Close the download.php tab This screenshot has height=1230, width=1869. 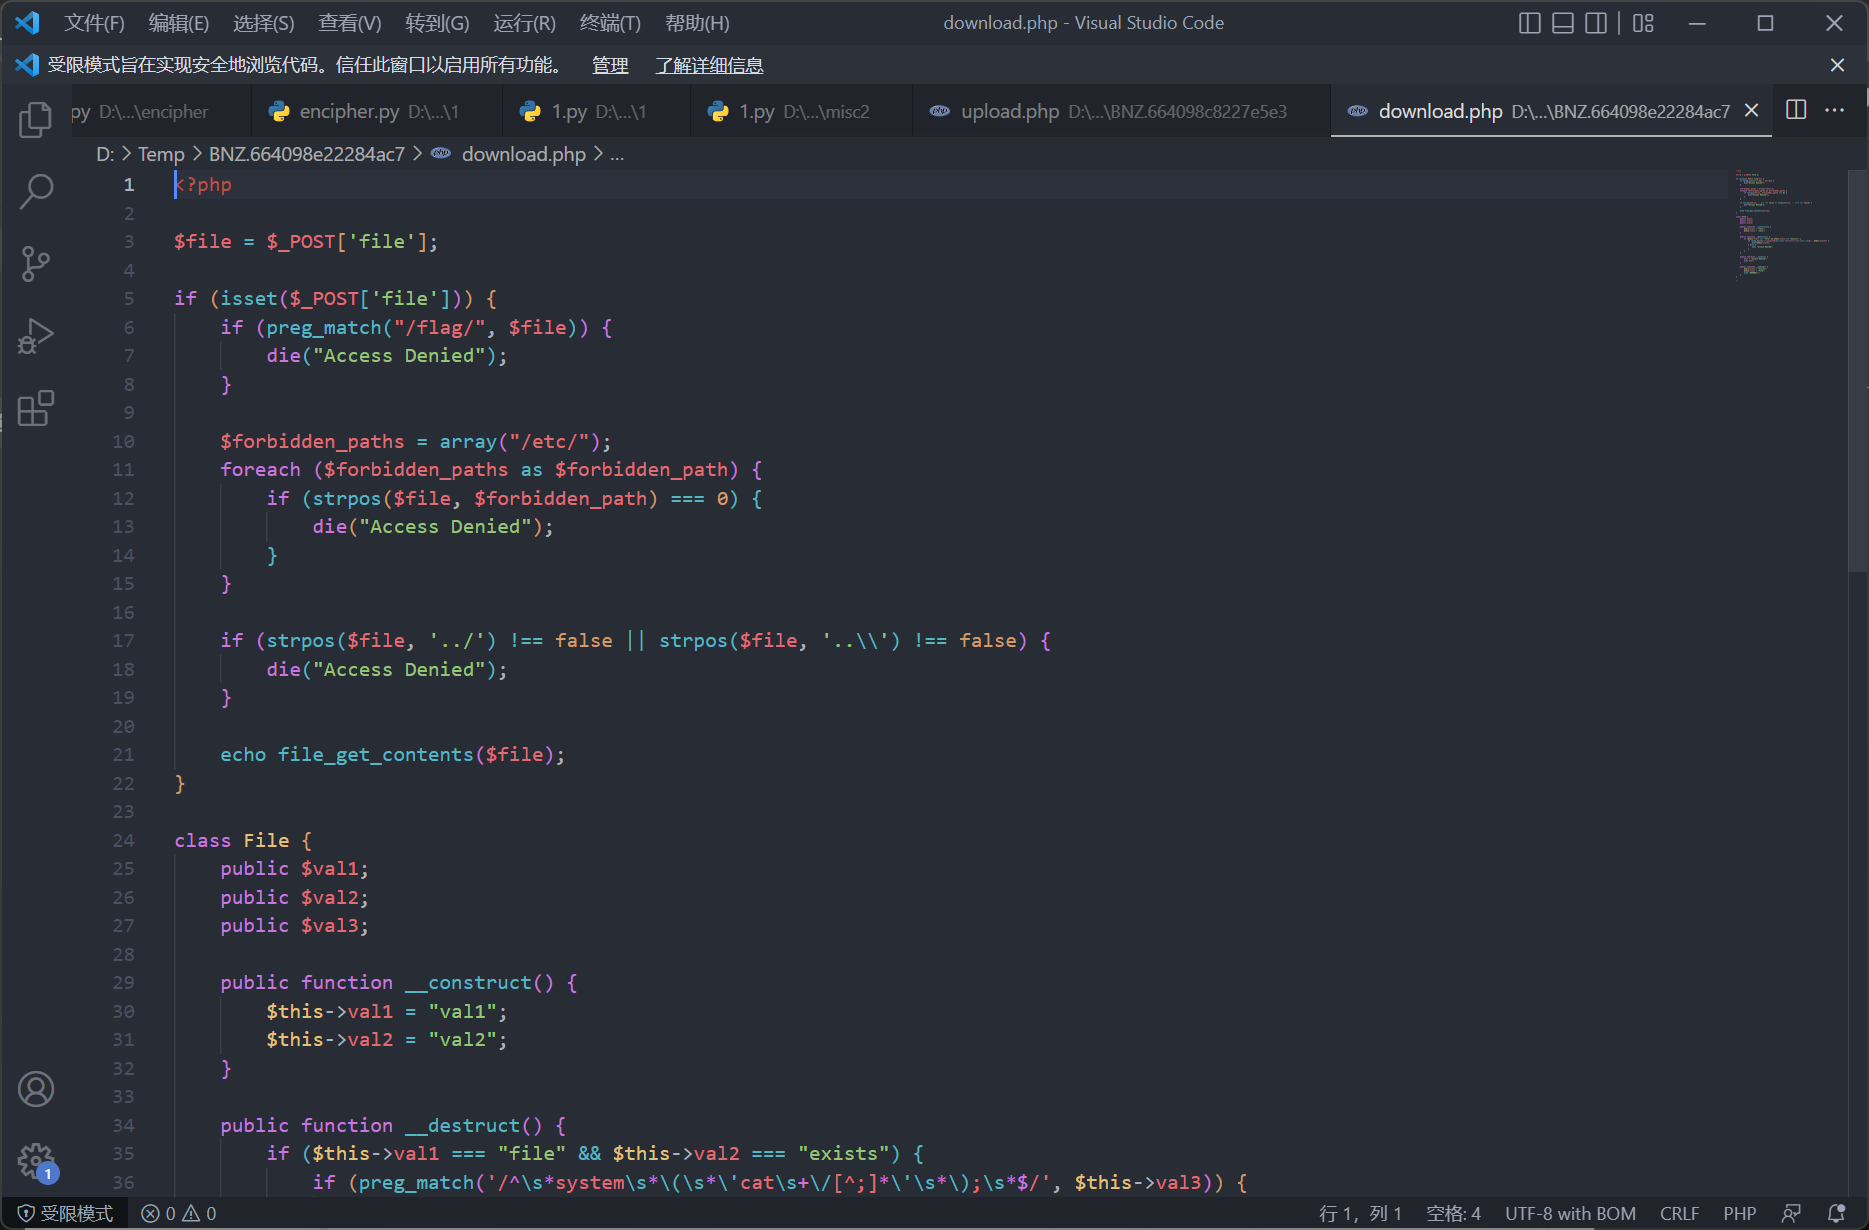coord(1751,111)
